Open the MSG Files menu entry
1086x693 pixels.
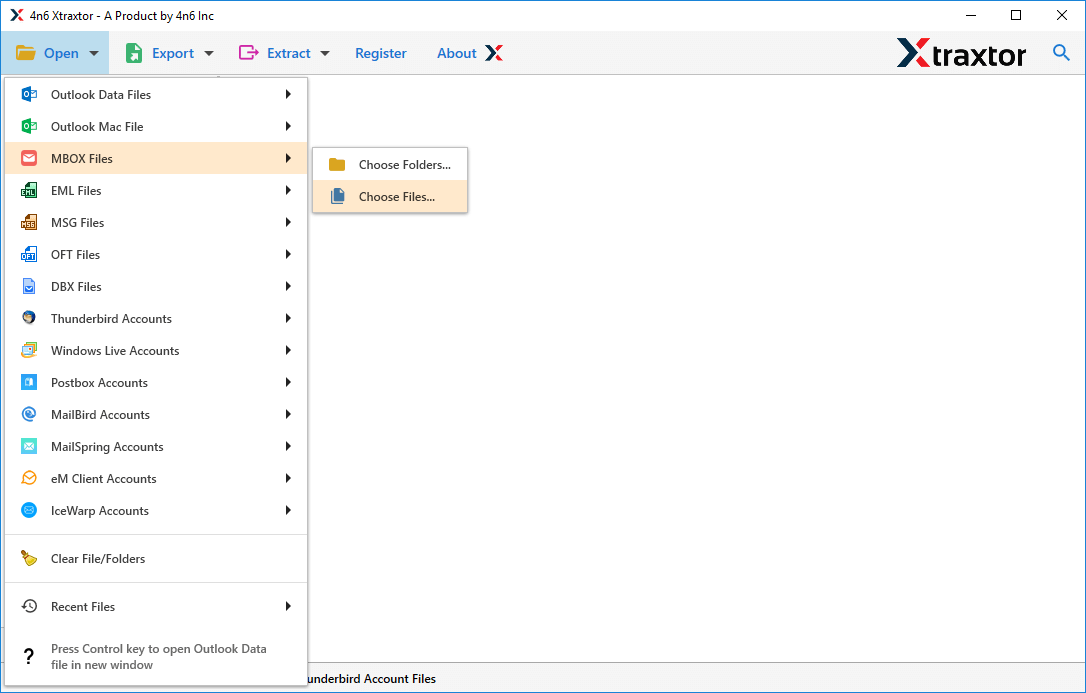[78, 223]
